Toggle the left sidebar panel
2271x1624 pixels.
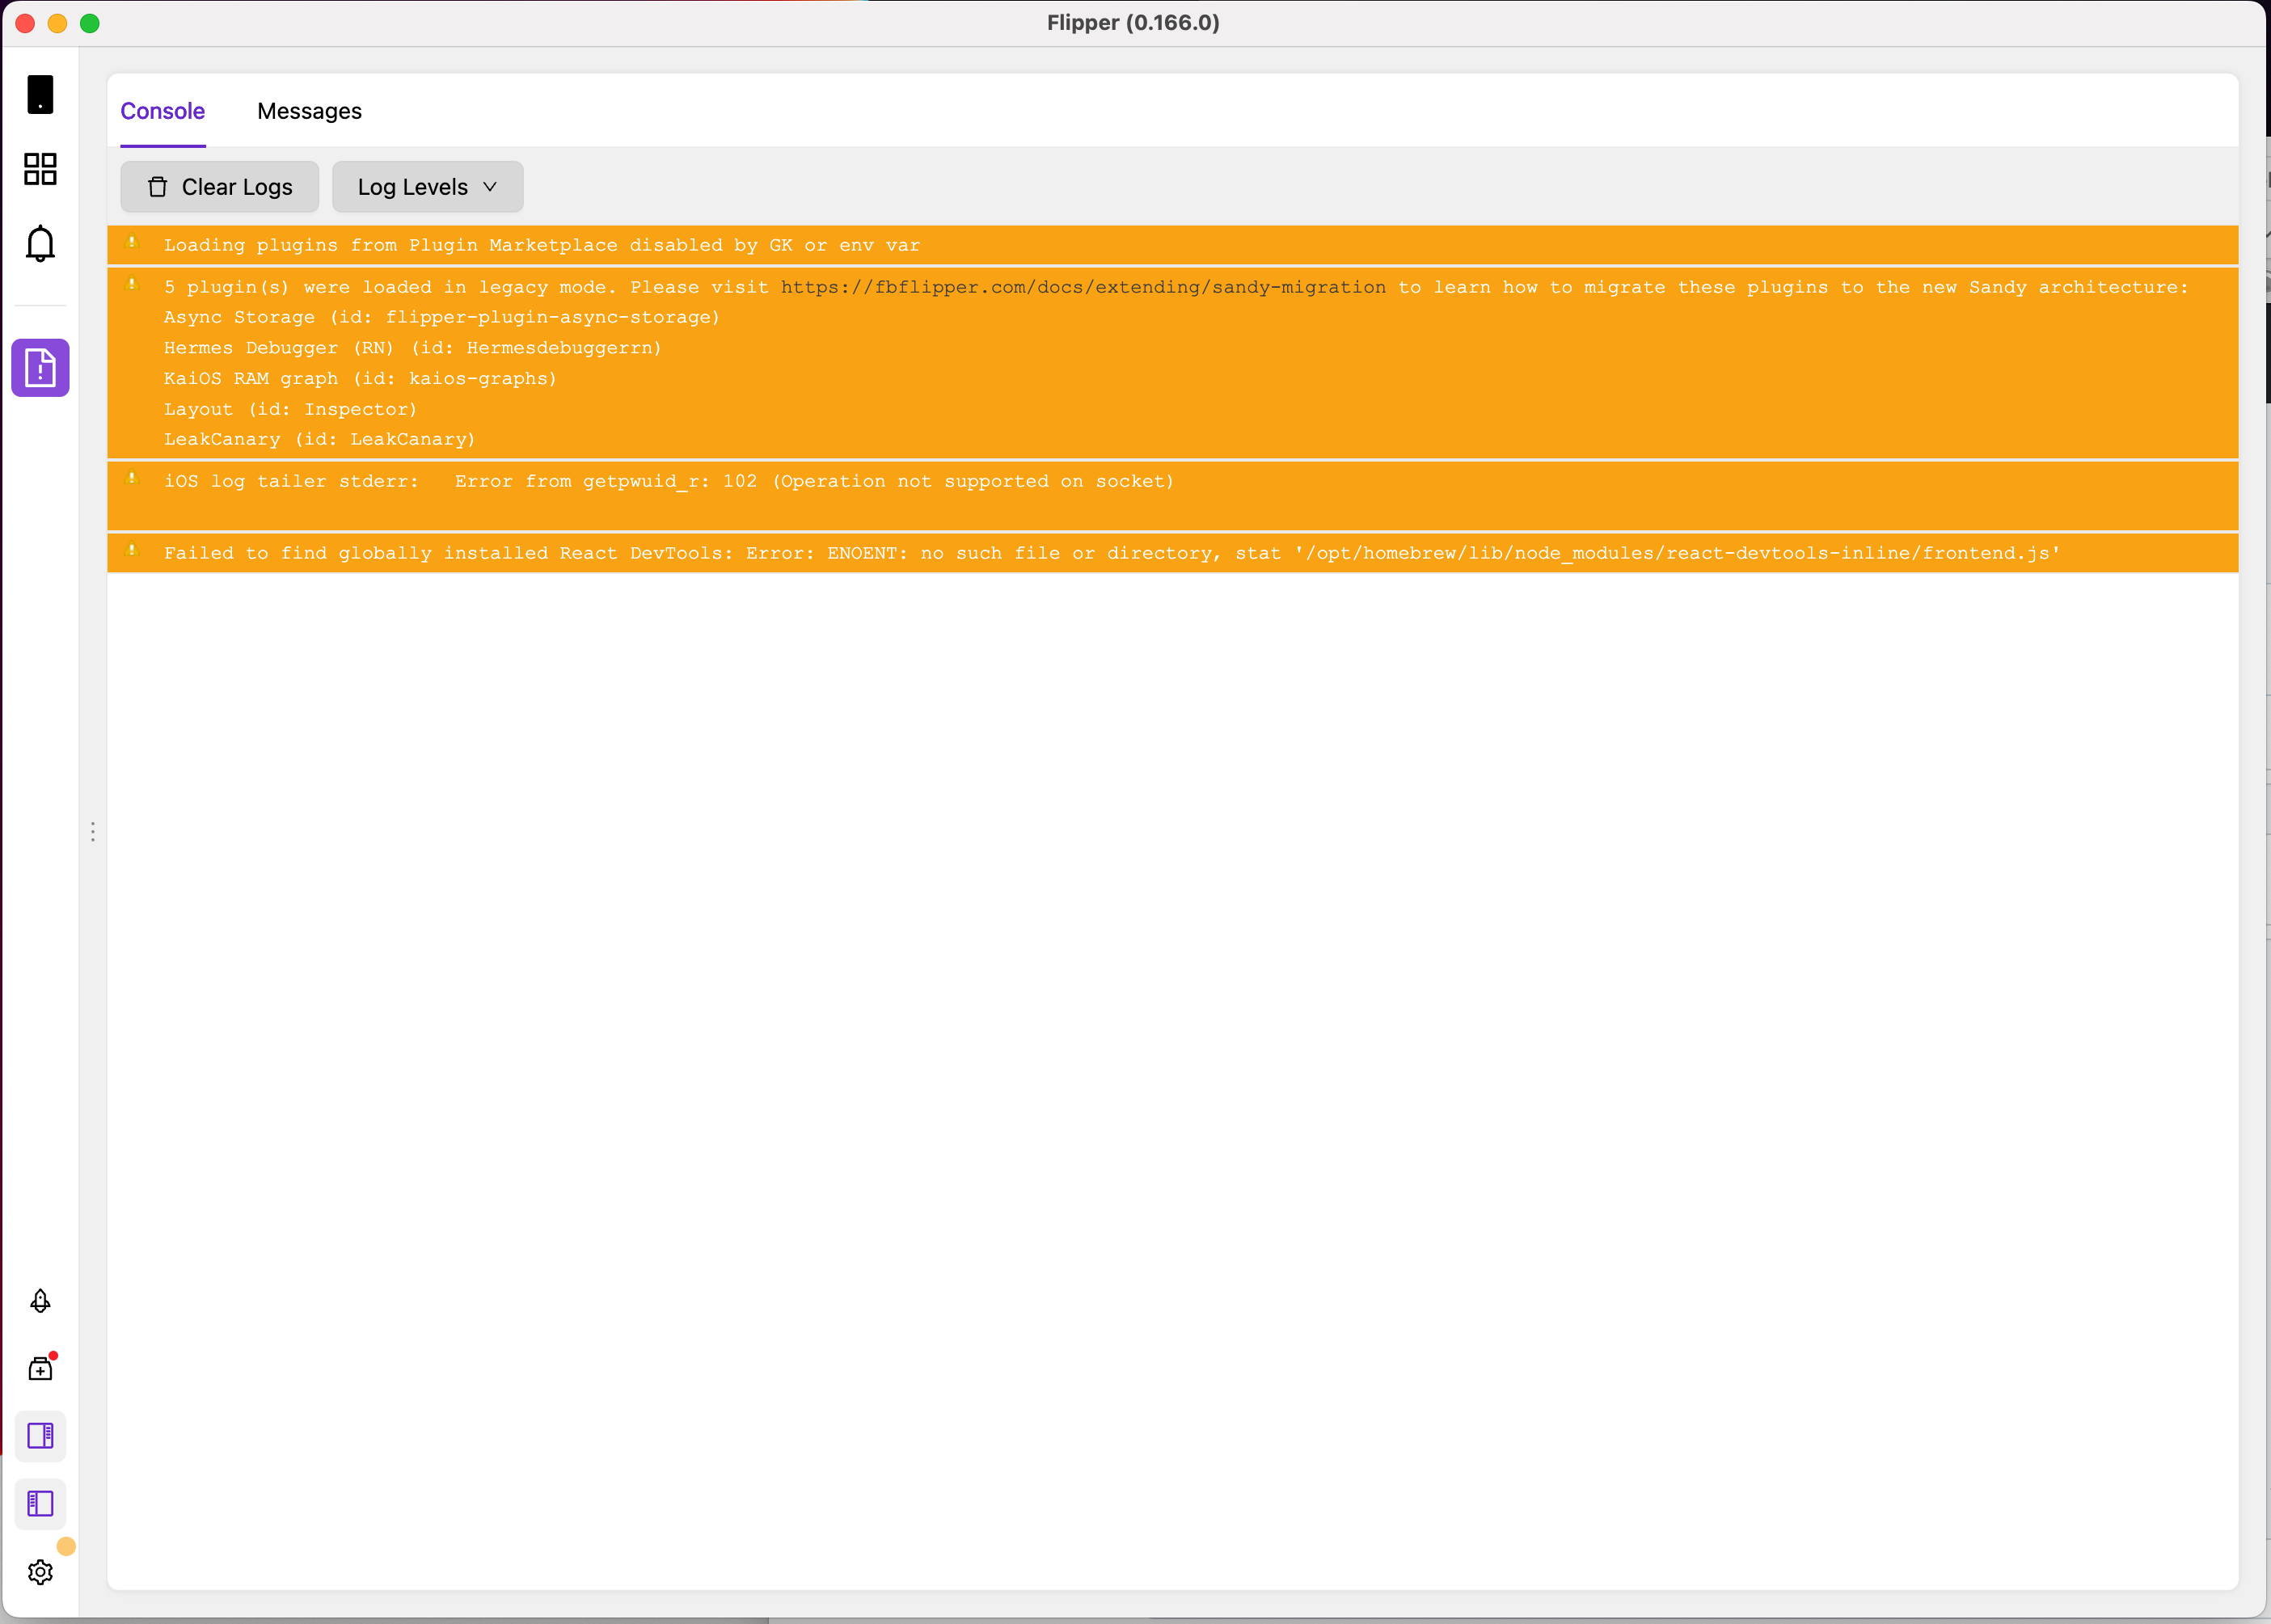(x=40, y=1504)
